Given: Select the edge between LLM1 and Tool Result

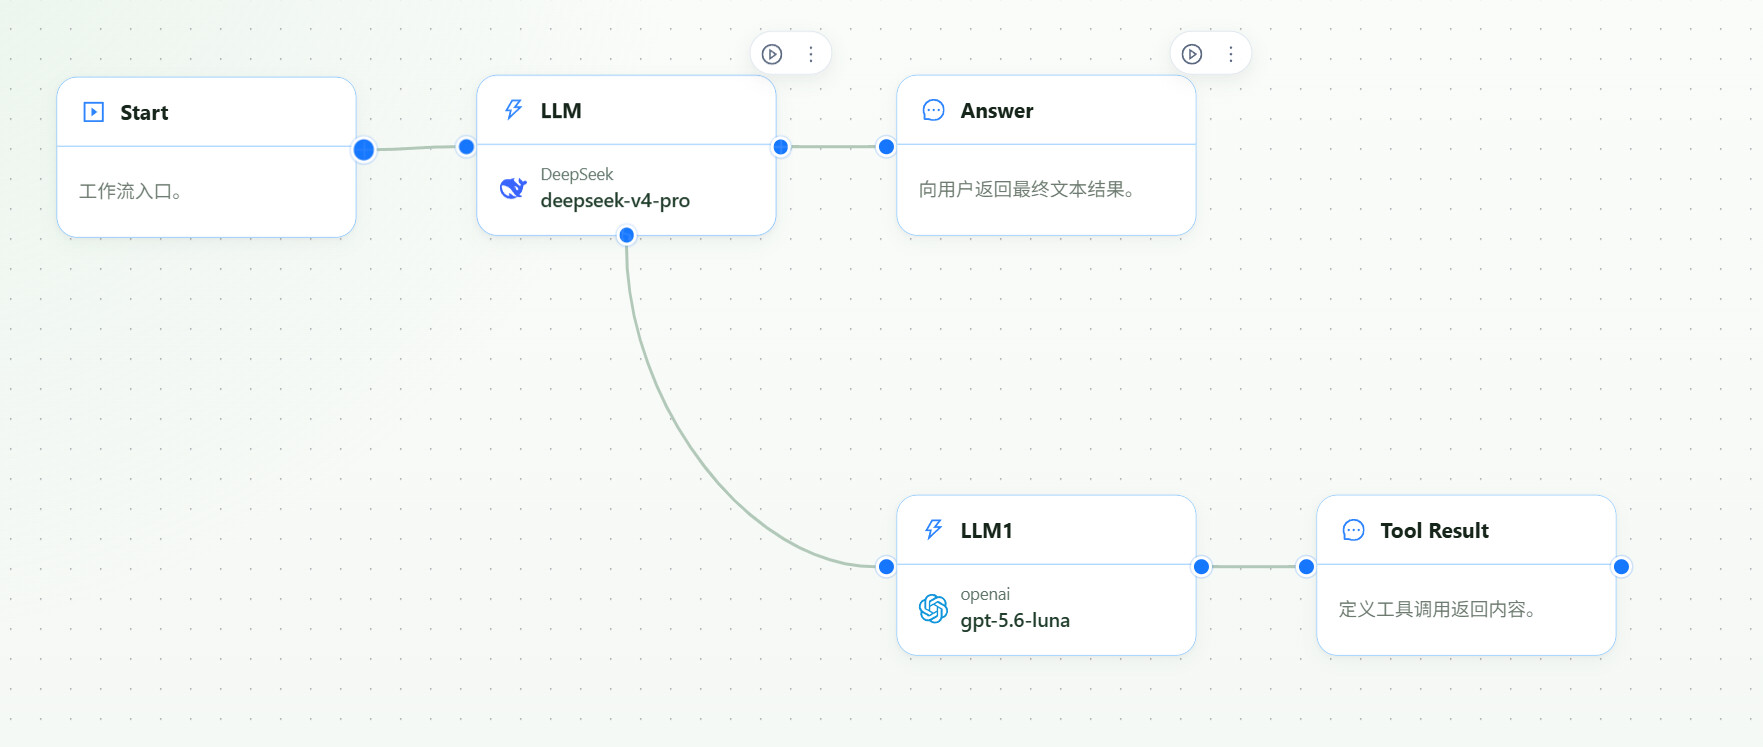Looking at the screenshot, I should coord(1254,567).
